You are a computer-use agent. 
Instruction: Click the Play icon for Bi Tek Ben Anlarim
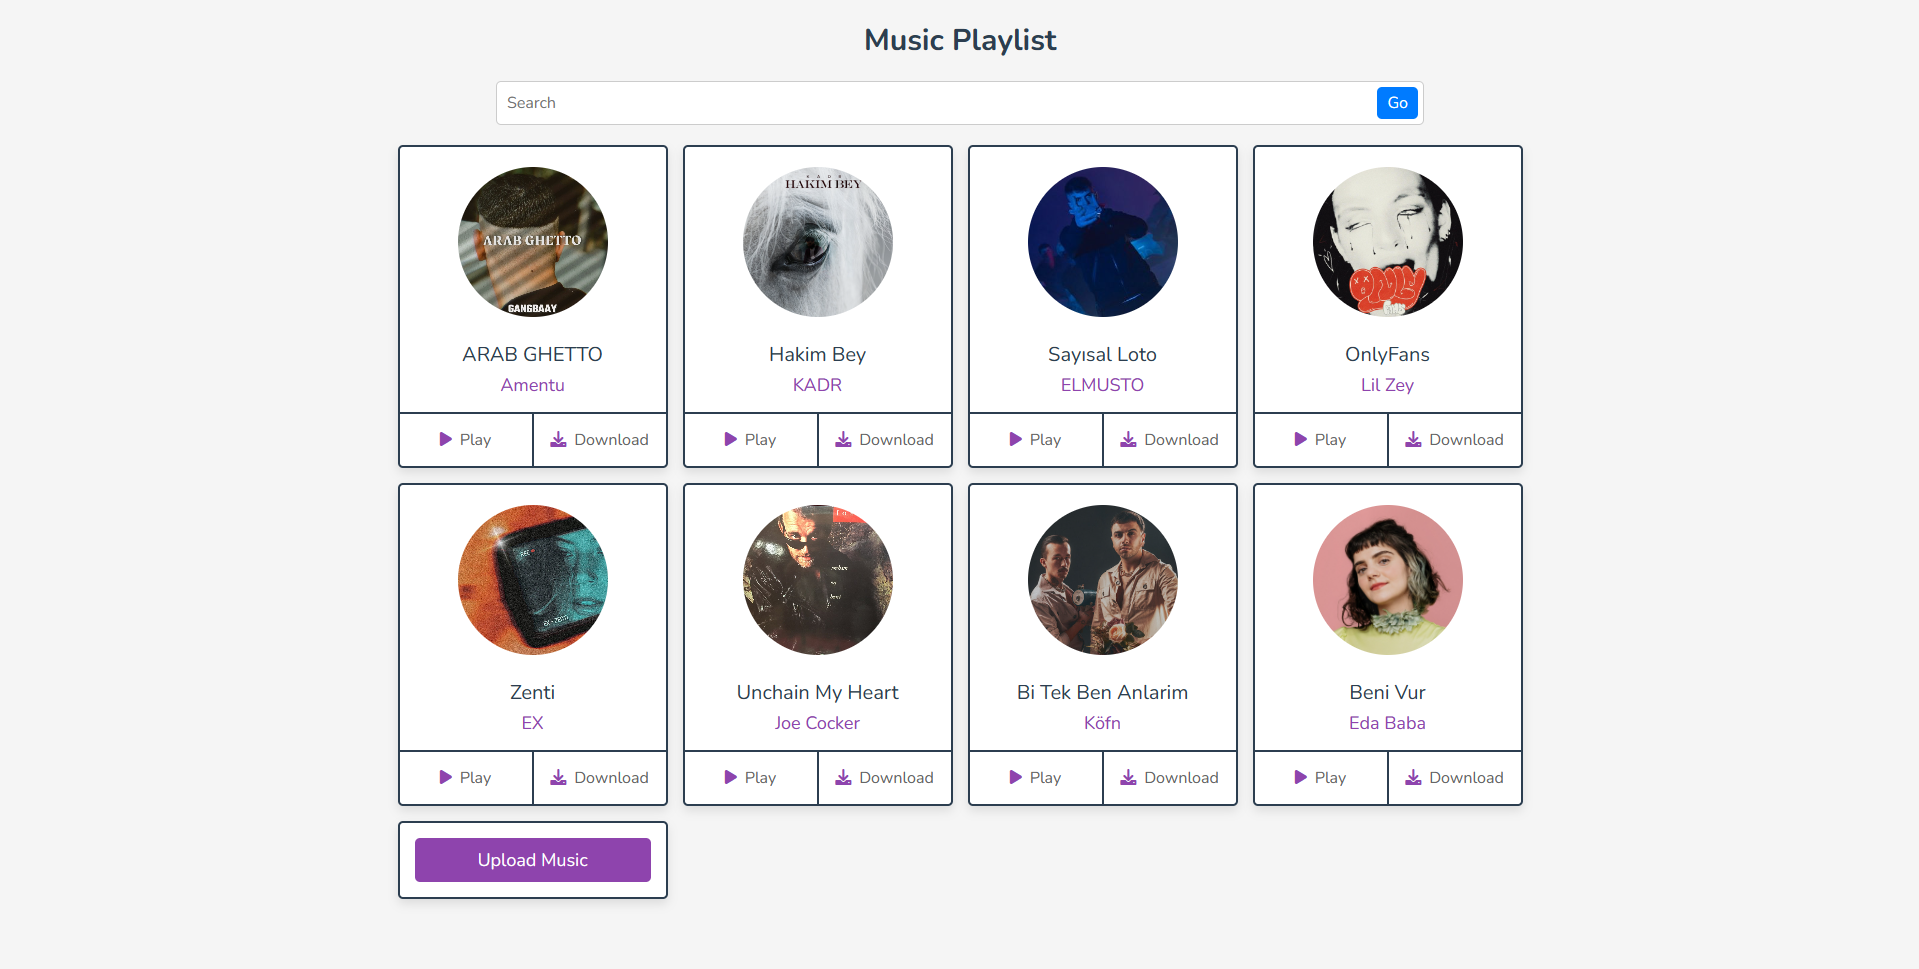(x=1014, y=777)
